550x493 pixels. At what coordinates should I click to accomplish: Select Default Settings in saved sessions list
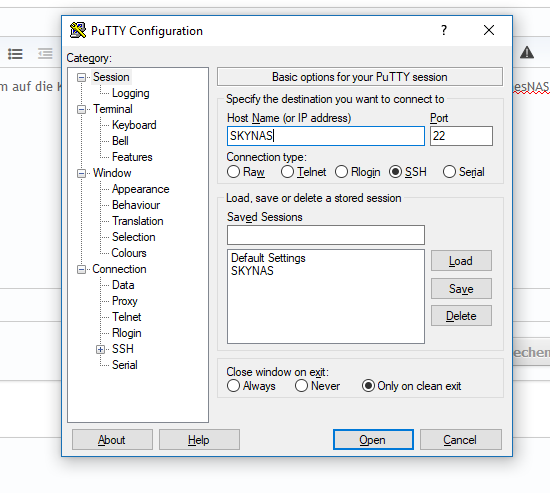point(268,258)
